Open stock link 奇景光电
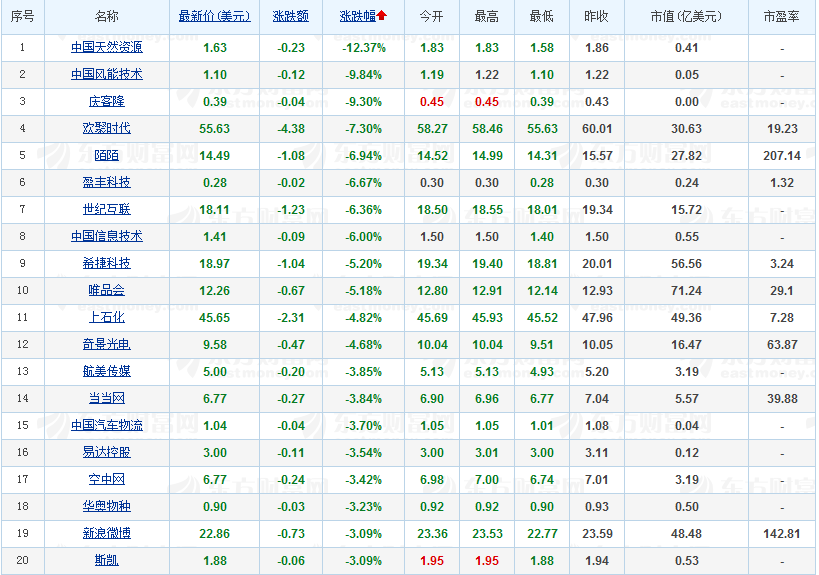 107,344
